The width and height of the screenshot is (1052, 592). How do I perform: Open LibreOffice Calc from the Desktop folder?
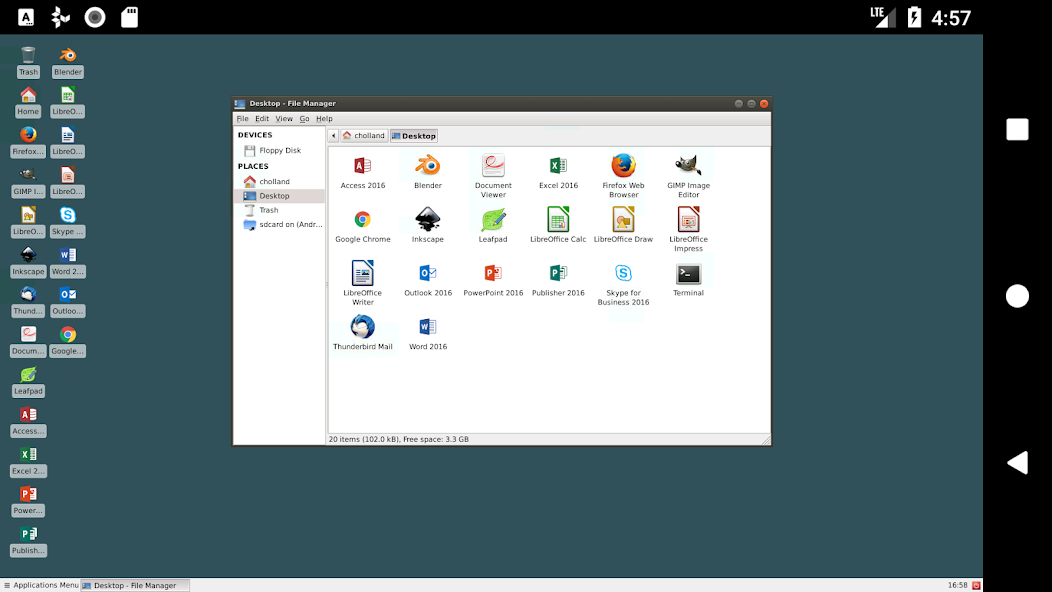558,222
